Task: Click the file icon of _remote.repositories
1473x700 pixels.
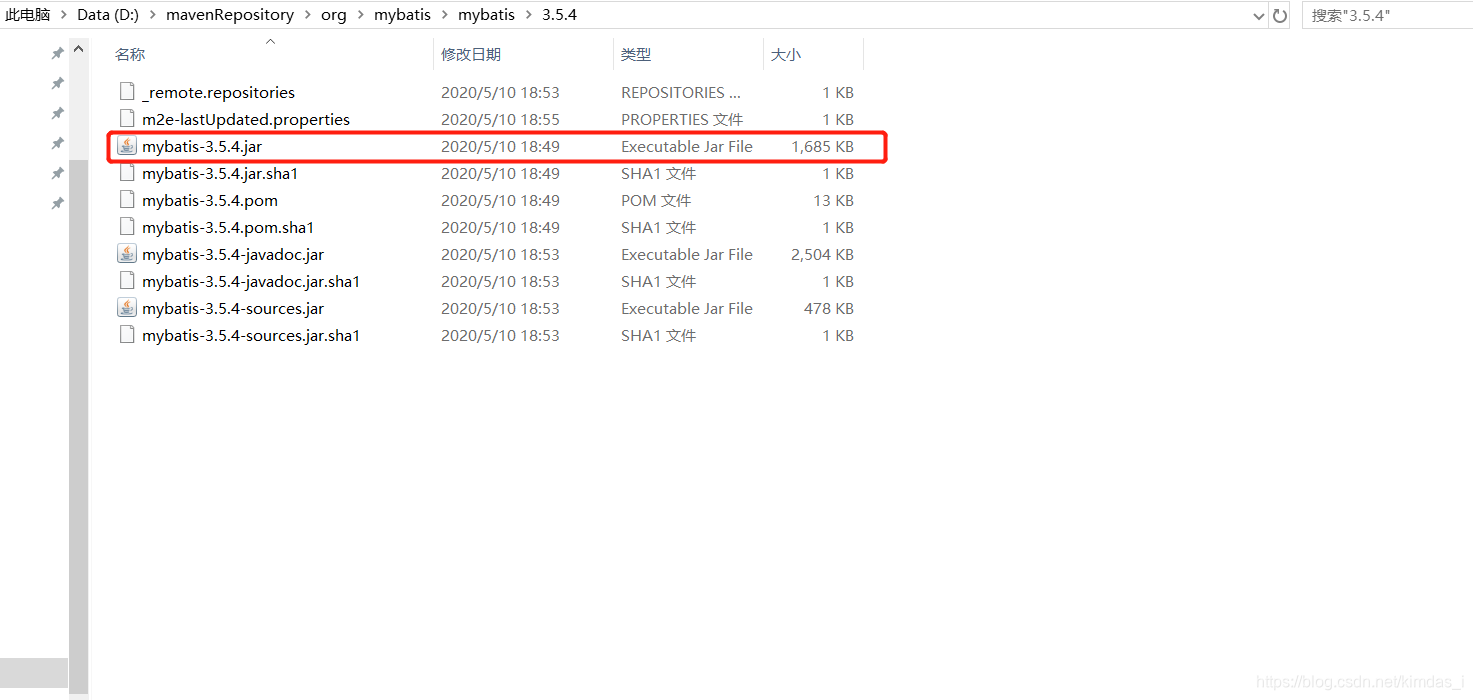Action: tap(127, 92)
